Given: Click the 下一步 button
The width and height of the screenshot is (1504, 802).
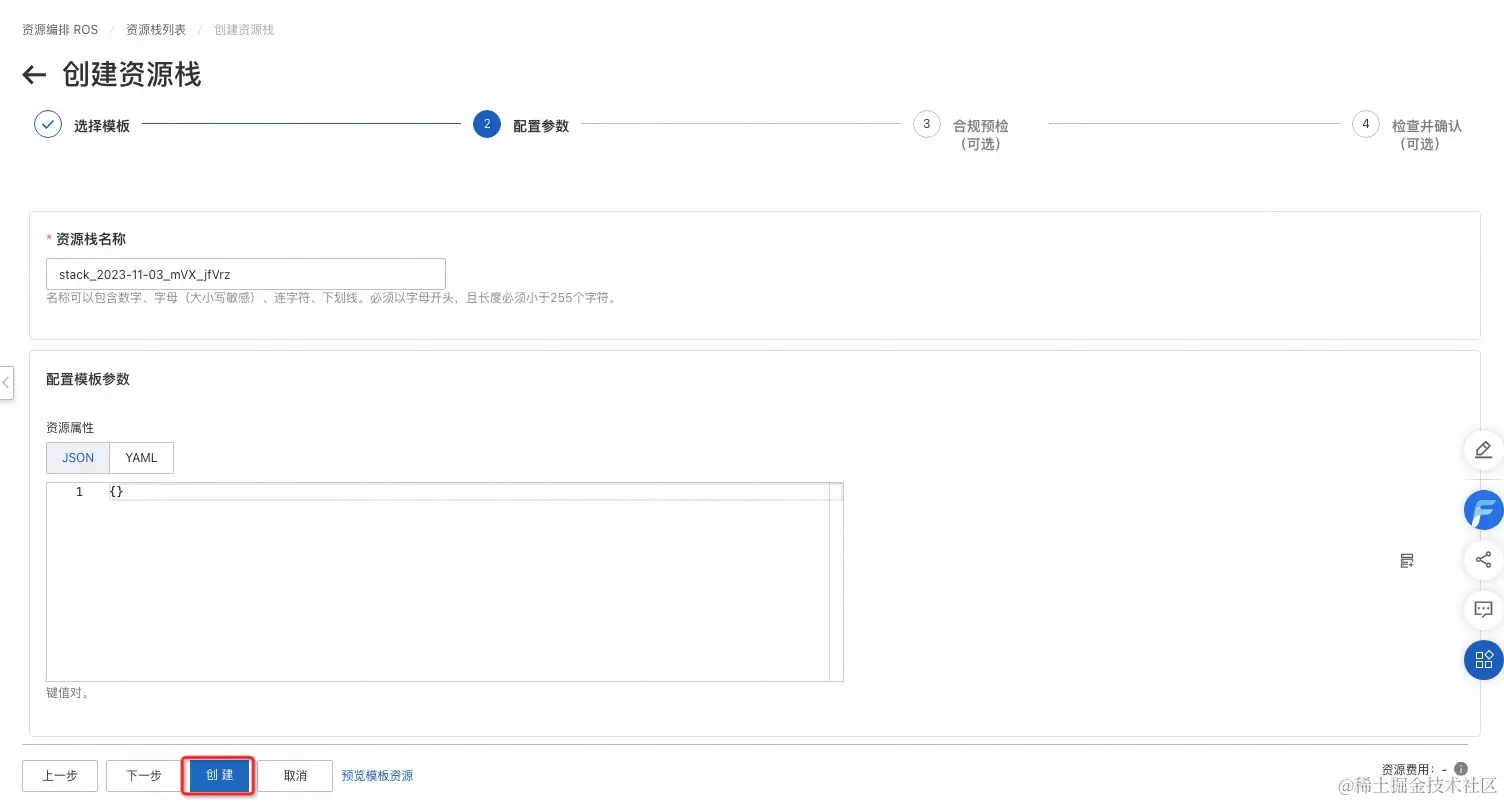Looking at the screenshot, I should point(144,776).
